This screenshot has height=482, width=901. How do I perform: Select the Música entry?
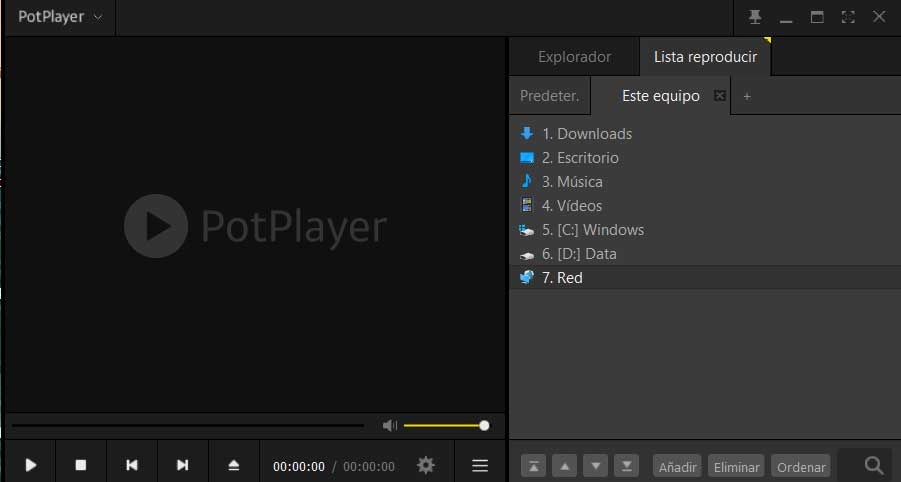(x=704, y=182)
